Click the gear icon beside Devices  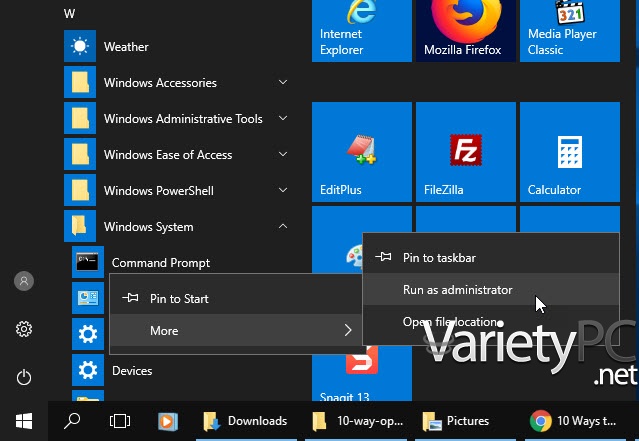click(x=88, y=370)
